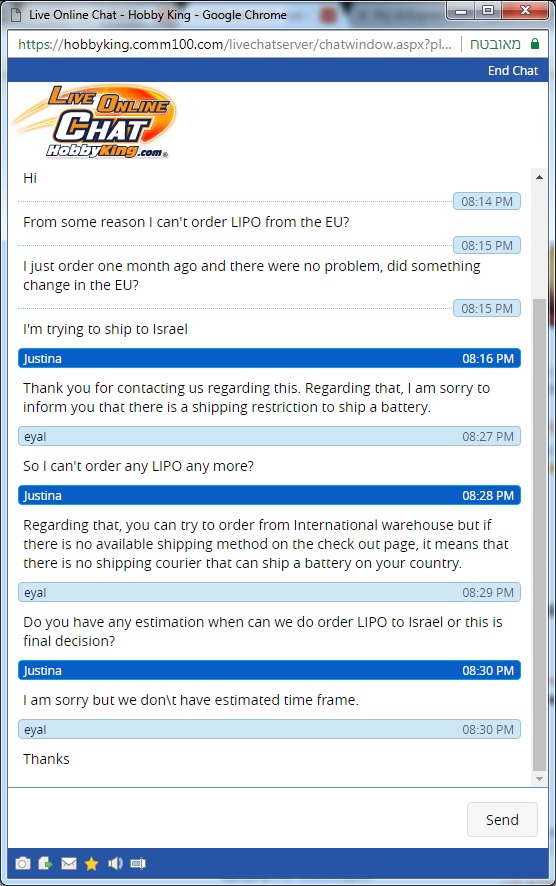
Task: Click the window resize icon in bottom toolbar
Action: (x=138, y=863)
